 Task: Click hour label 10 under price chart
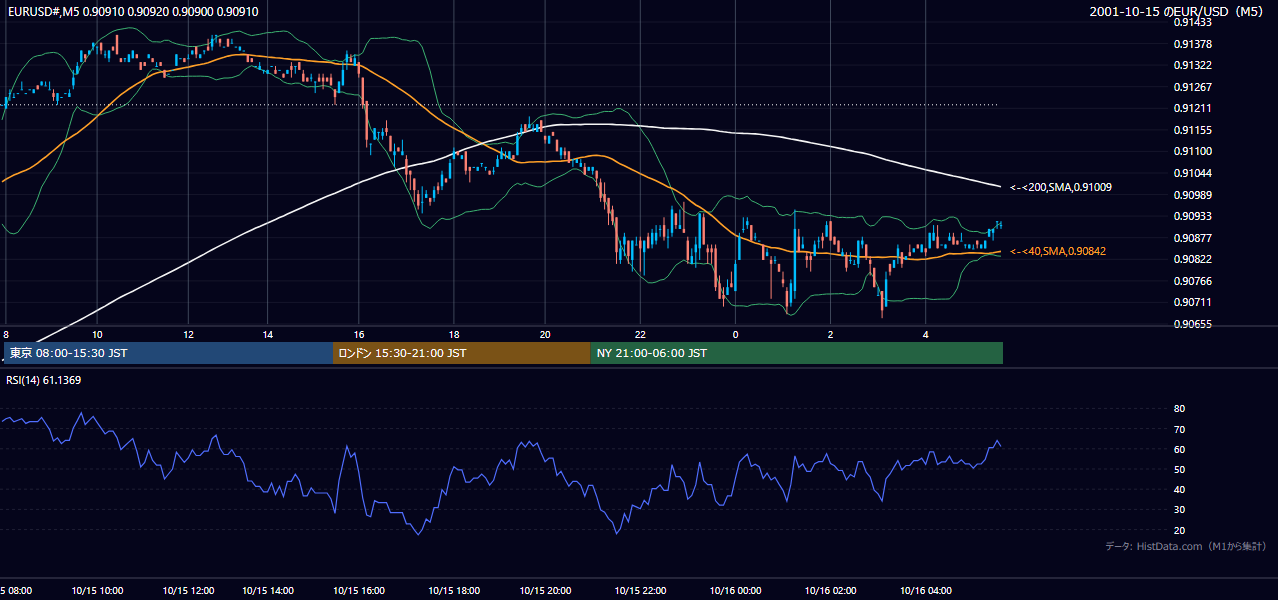point(97,334)
